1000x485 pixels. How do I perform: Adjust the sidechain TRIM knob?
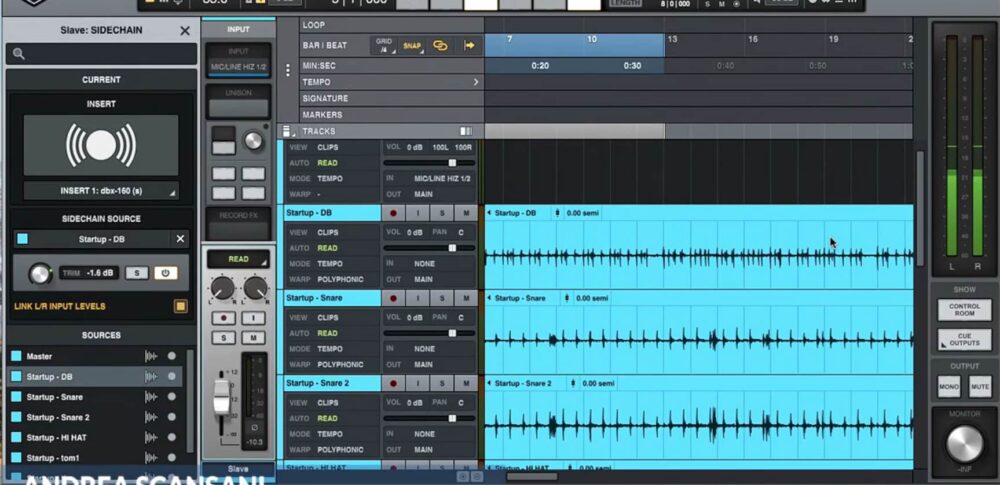[x=41, y=273]
